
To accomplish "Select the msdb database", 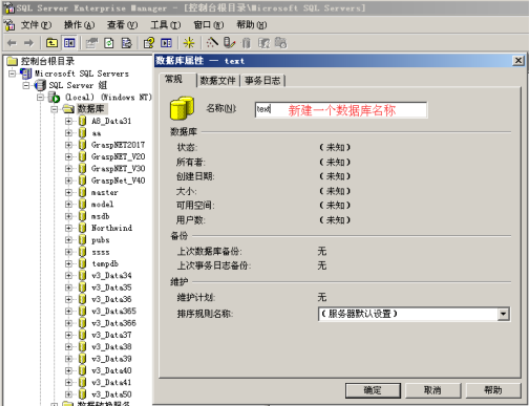I will tap(101, 216).
